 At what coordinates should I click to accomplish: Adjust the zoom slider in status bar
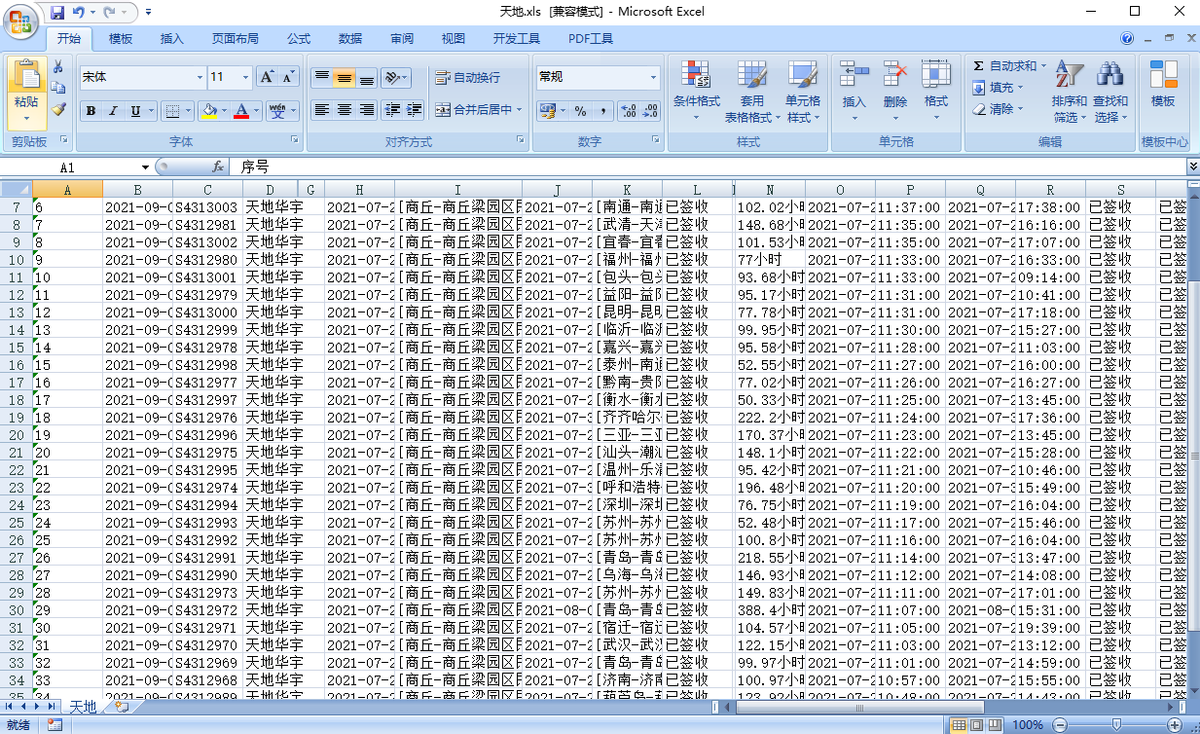[x=1117, y=724]
